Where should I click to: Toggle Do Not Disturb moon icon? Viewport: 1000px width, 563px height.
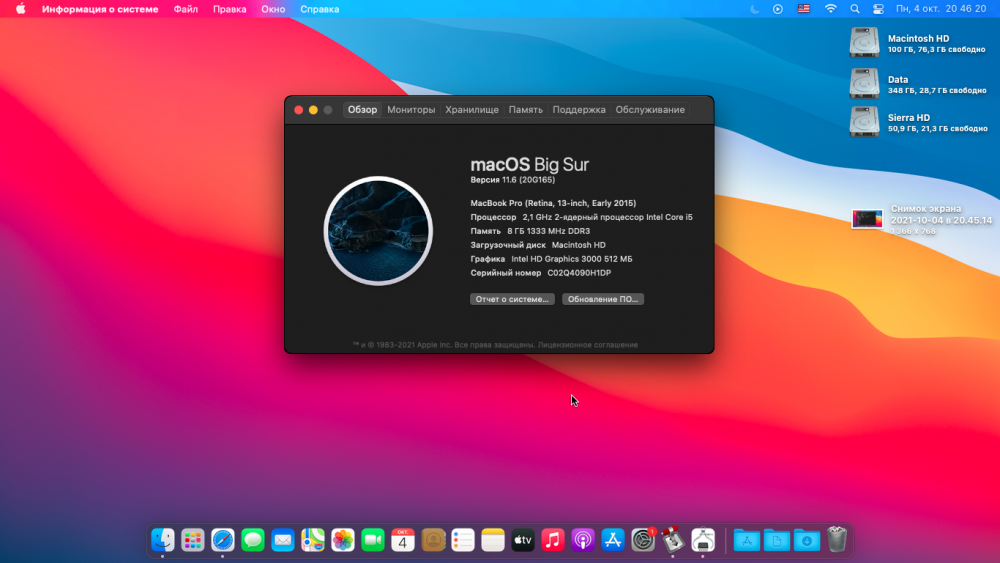click(754, 9)
